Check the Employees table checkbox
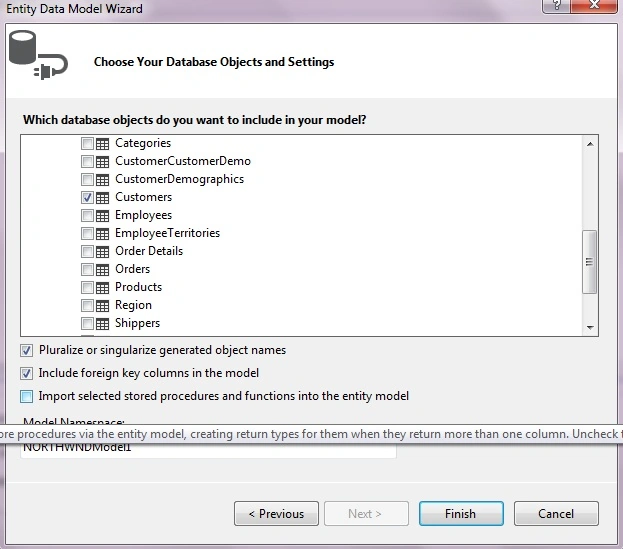Screen dimensions: 623x549 coord(87,215)
